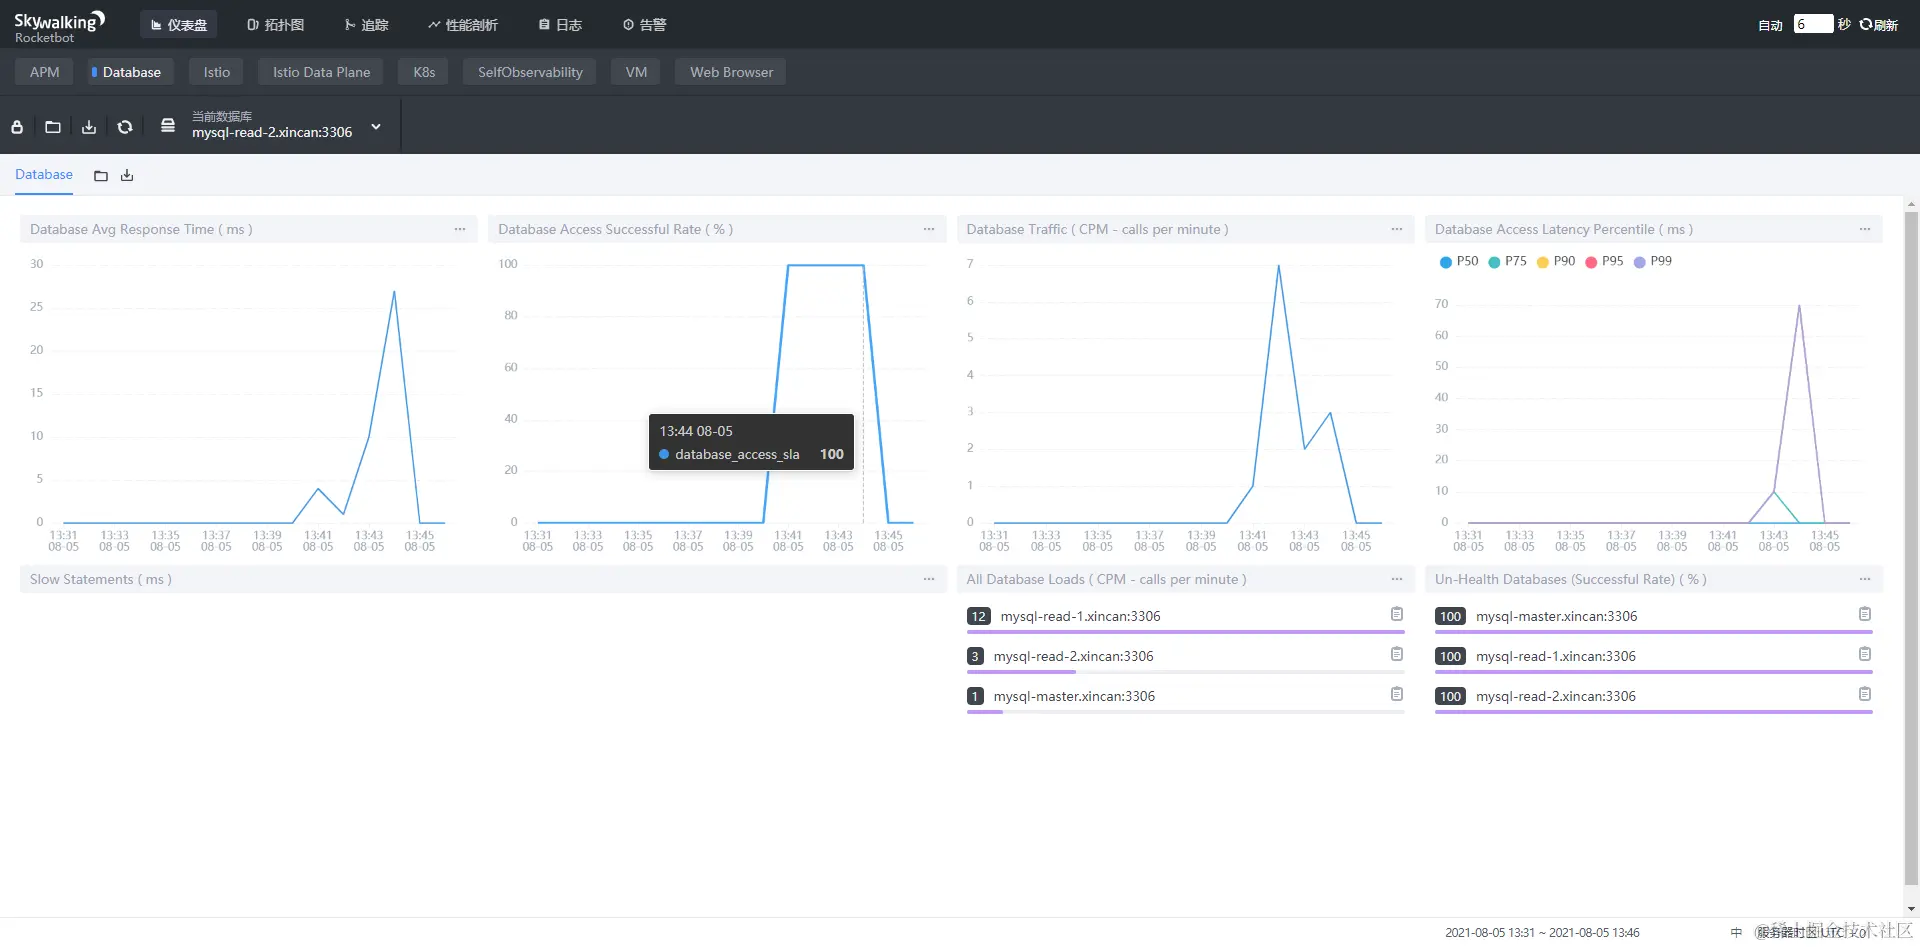Toggle the P75 legend series
Image resolution: width=1920 pixels, height=947 pixels.
(1507, 261)
